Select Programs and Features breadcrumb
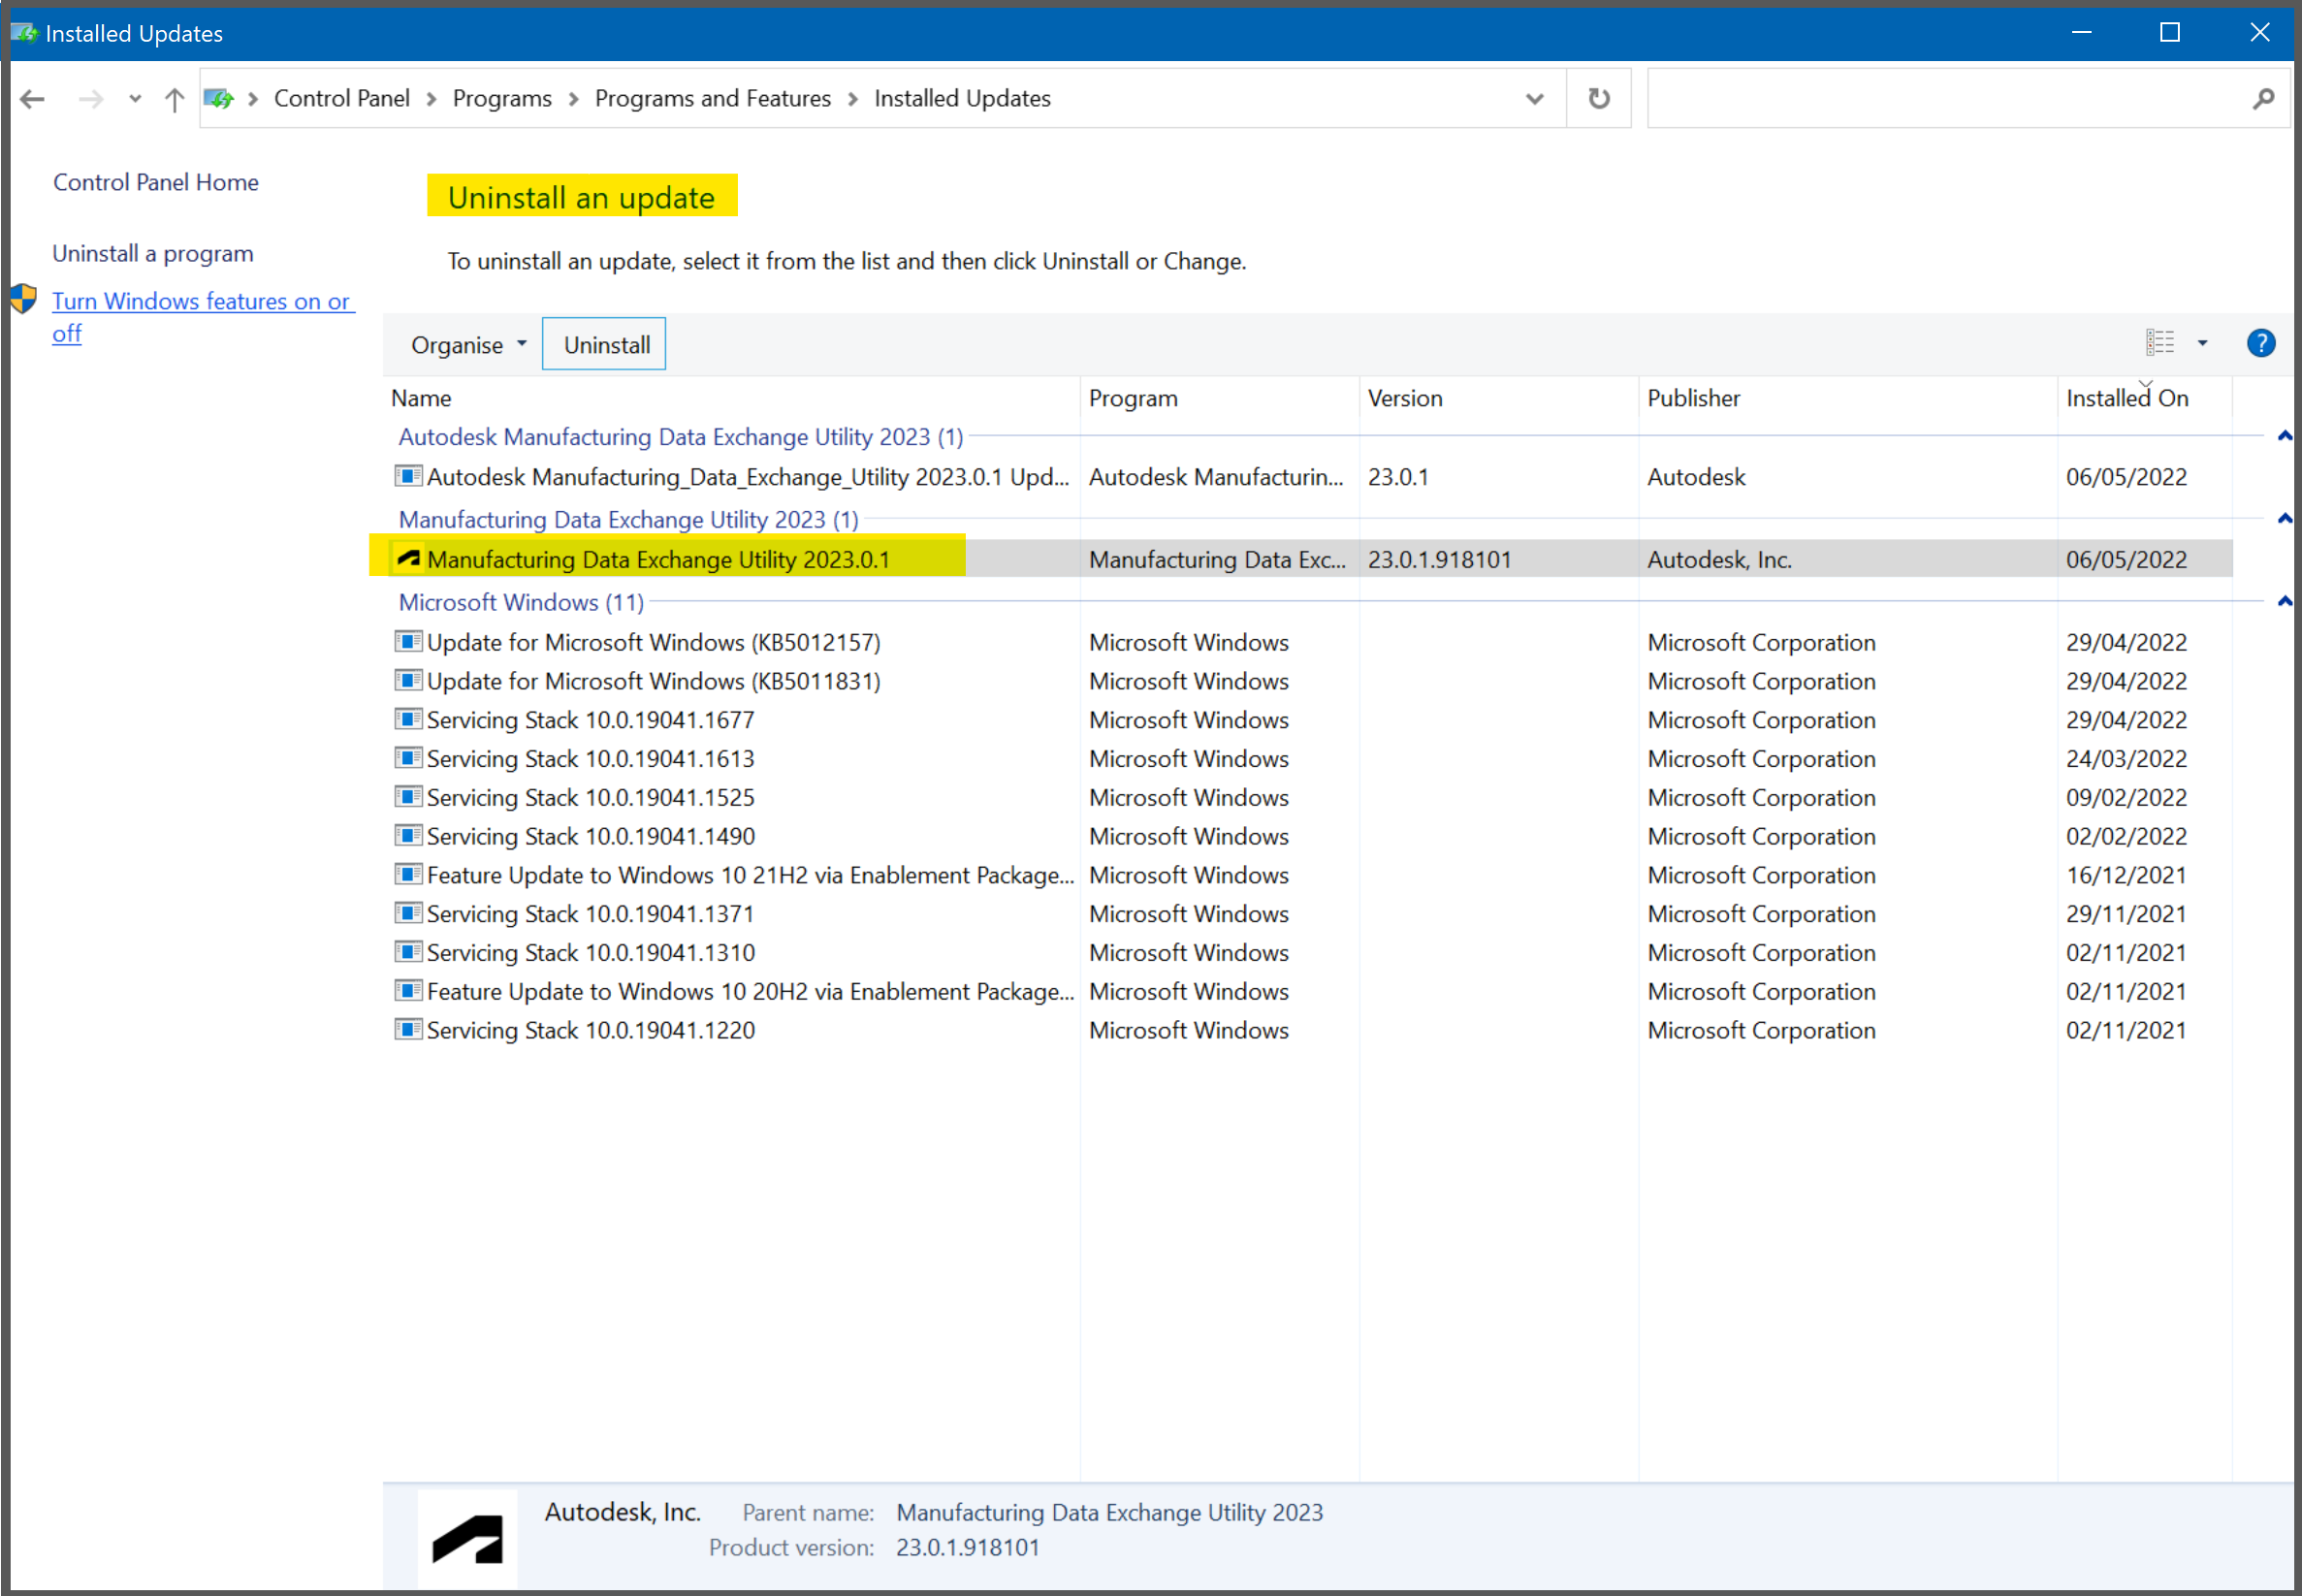Screen dimensions: 2302x1596 click(x=713, y=98)
